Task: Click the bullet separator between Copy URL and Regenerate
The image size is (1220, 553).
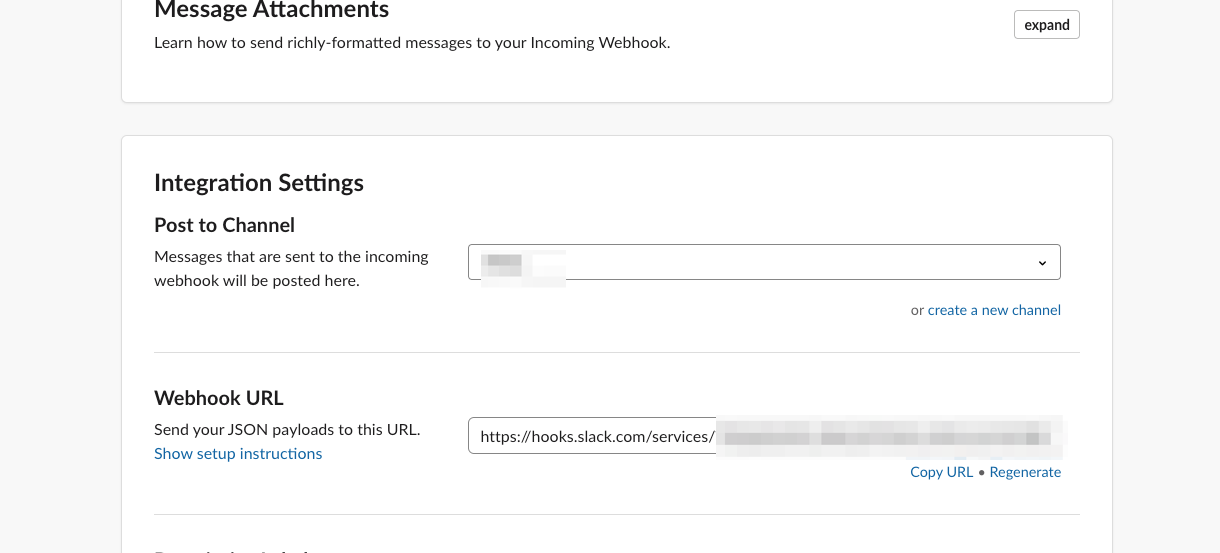Action: pos(981,472)
